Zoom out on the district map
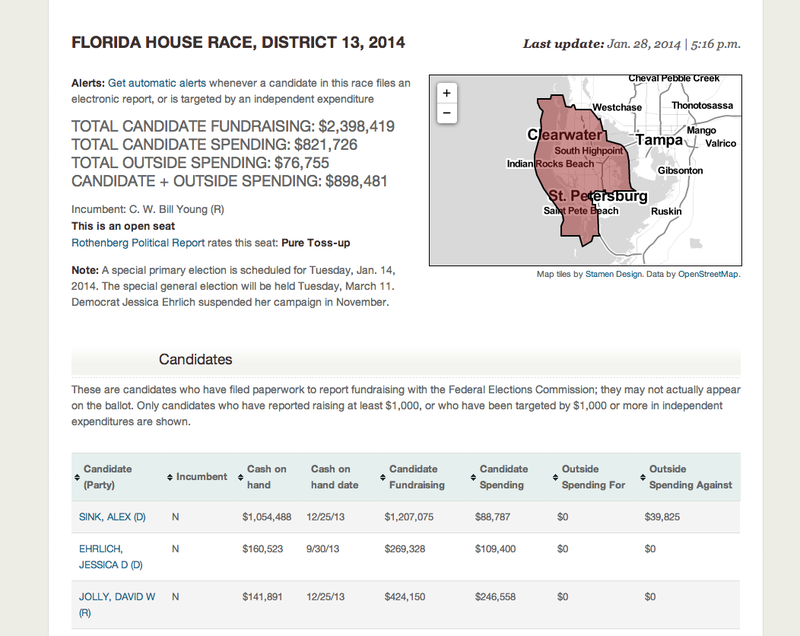This screenshot has width=800, height=636. tap(446, 113)
